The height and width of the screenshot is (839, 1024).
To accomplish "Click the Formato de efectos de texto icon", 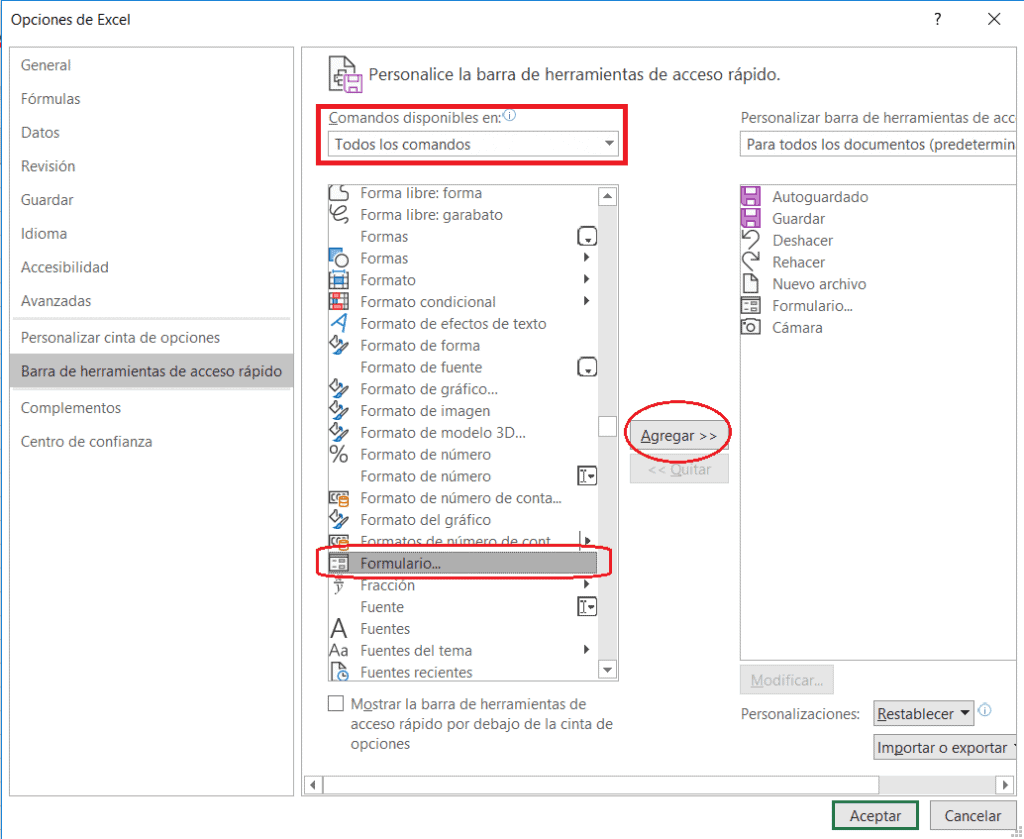I will (x=338, y=323).
